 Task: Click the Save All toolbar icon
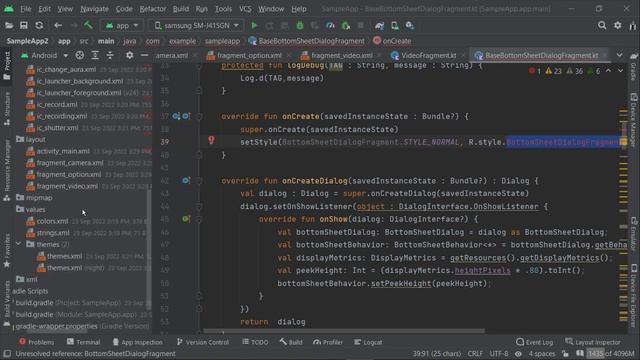[24, 25]
